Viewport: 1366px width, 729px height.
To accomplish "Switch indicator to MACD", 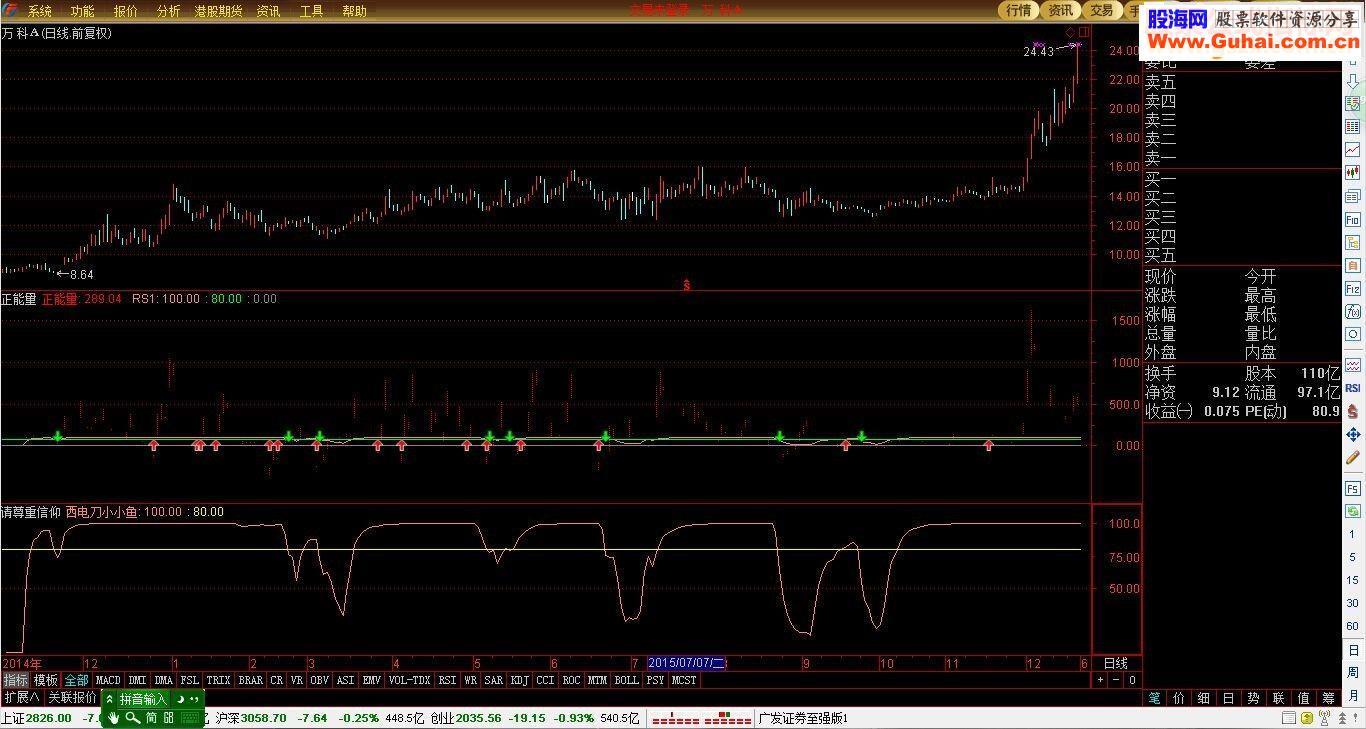I will click(x=108, y=680).
